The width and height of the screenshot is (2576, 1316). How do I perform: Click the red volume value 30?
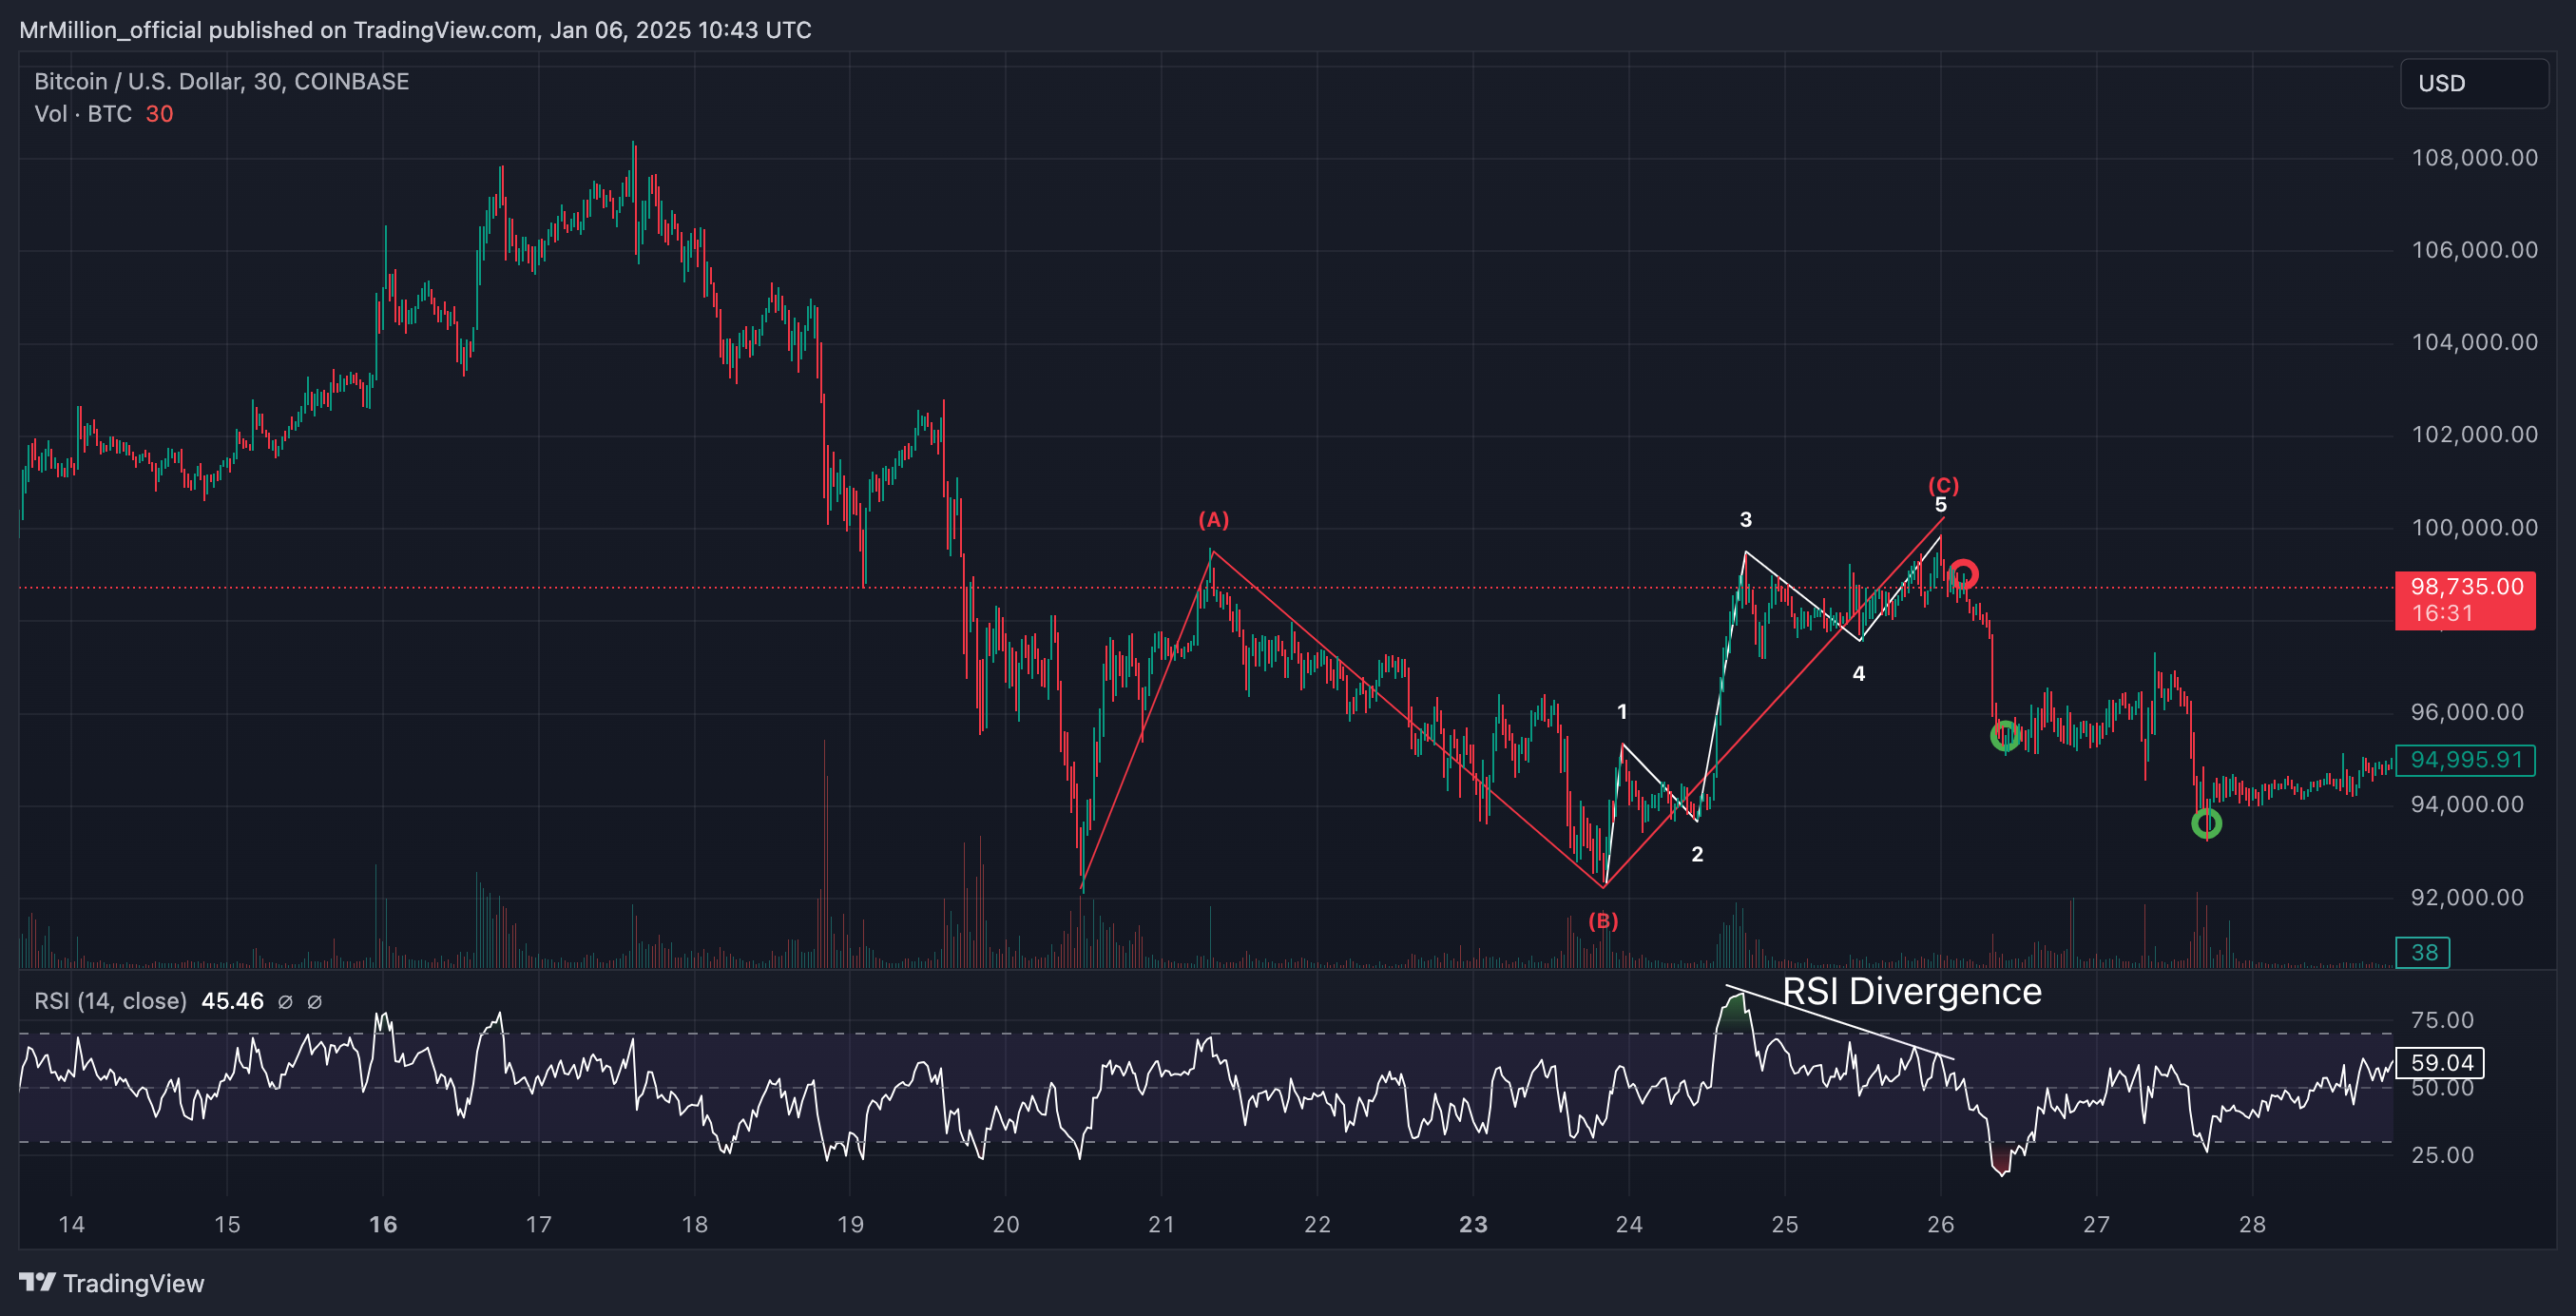point(160,114)
